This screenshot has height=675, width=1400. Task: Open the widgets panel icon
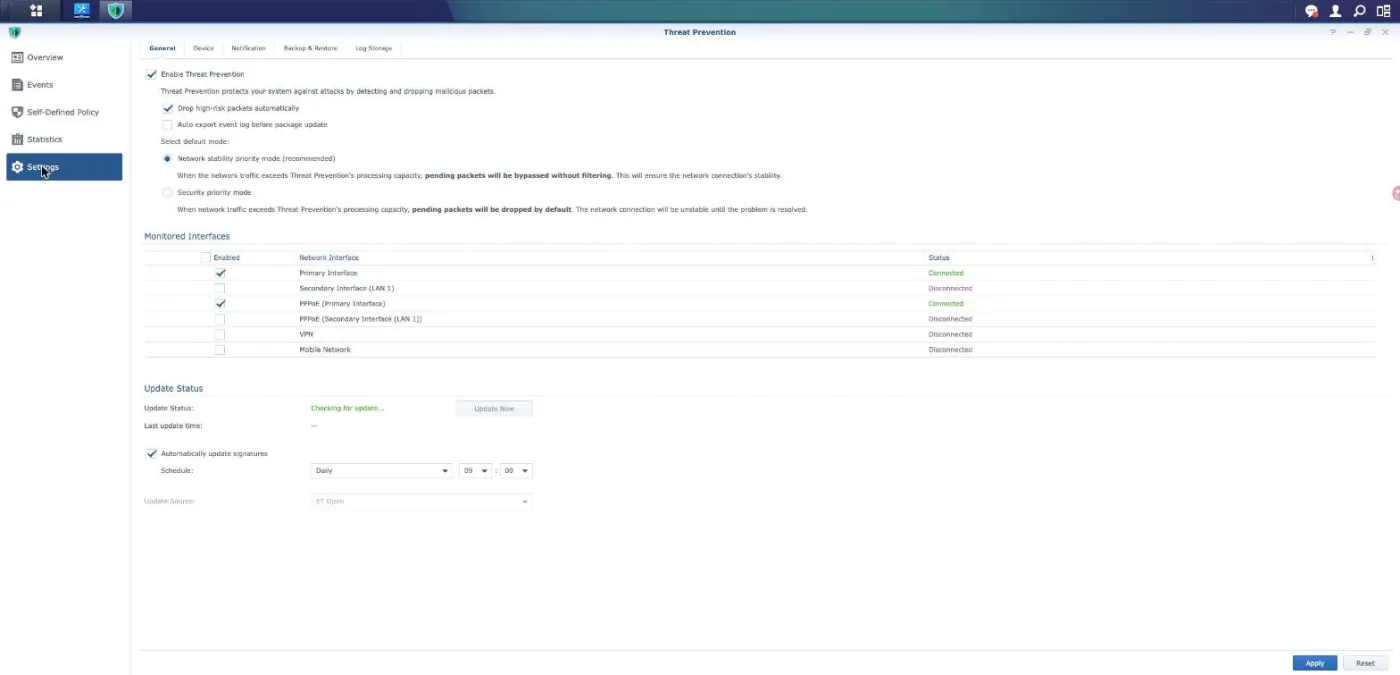pyautogui.click(x=1383, y=11)
